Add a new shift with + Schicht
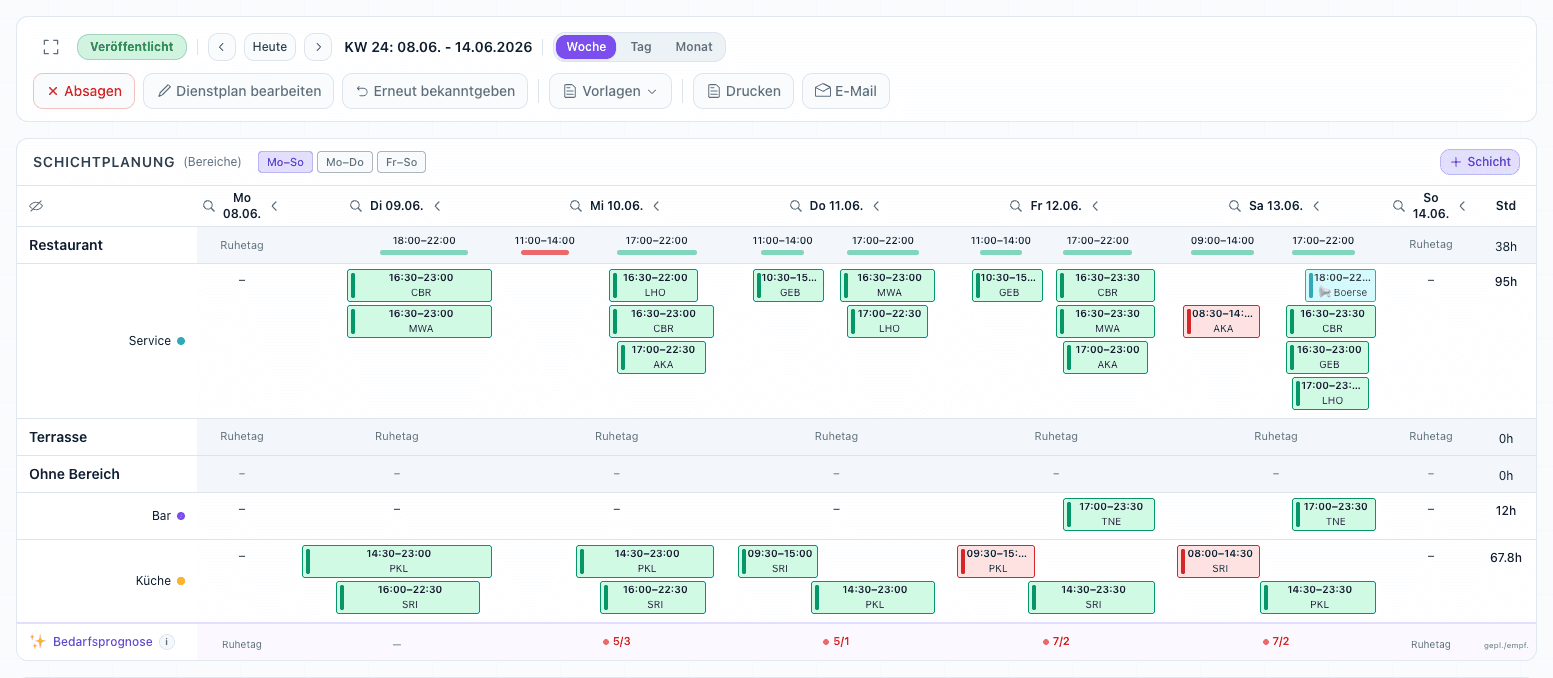The width and height of the screenshot is (1553, 678). pyautogui.click(x=1480, y=162)
